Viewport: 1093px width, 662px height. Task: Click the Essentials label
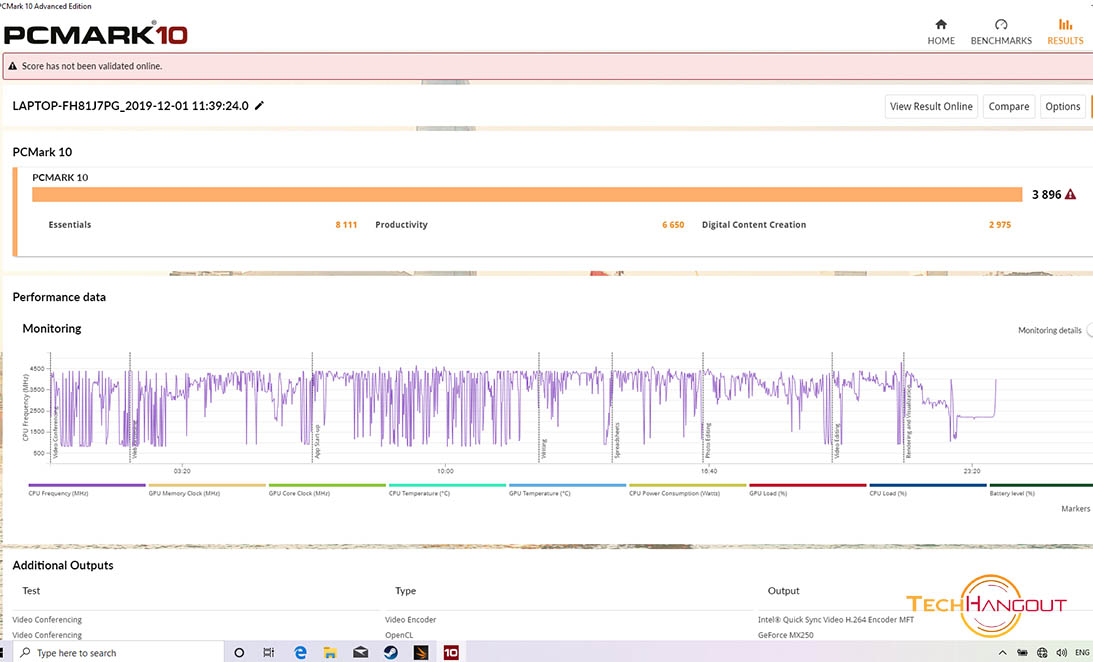pyautogui.click(x=70, y=225)
